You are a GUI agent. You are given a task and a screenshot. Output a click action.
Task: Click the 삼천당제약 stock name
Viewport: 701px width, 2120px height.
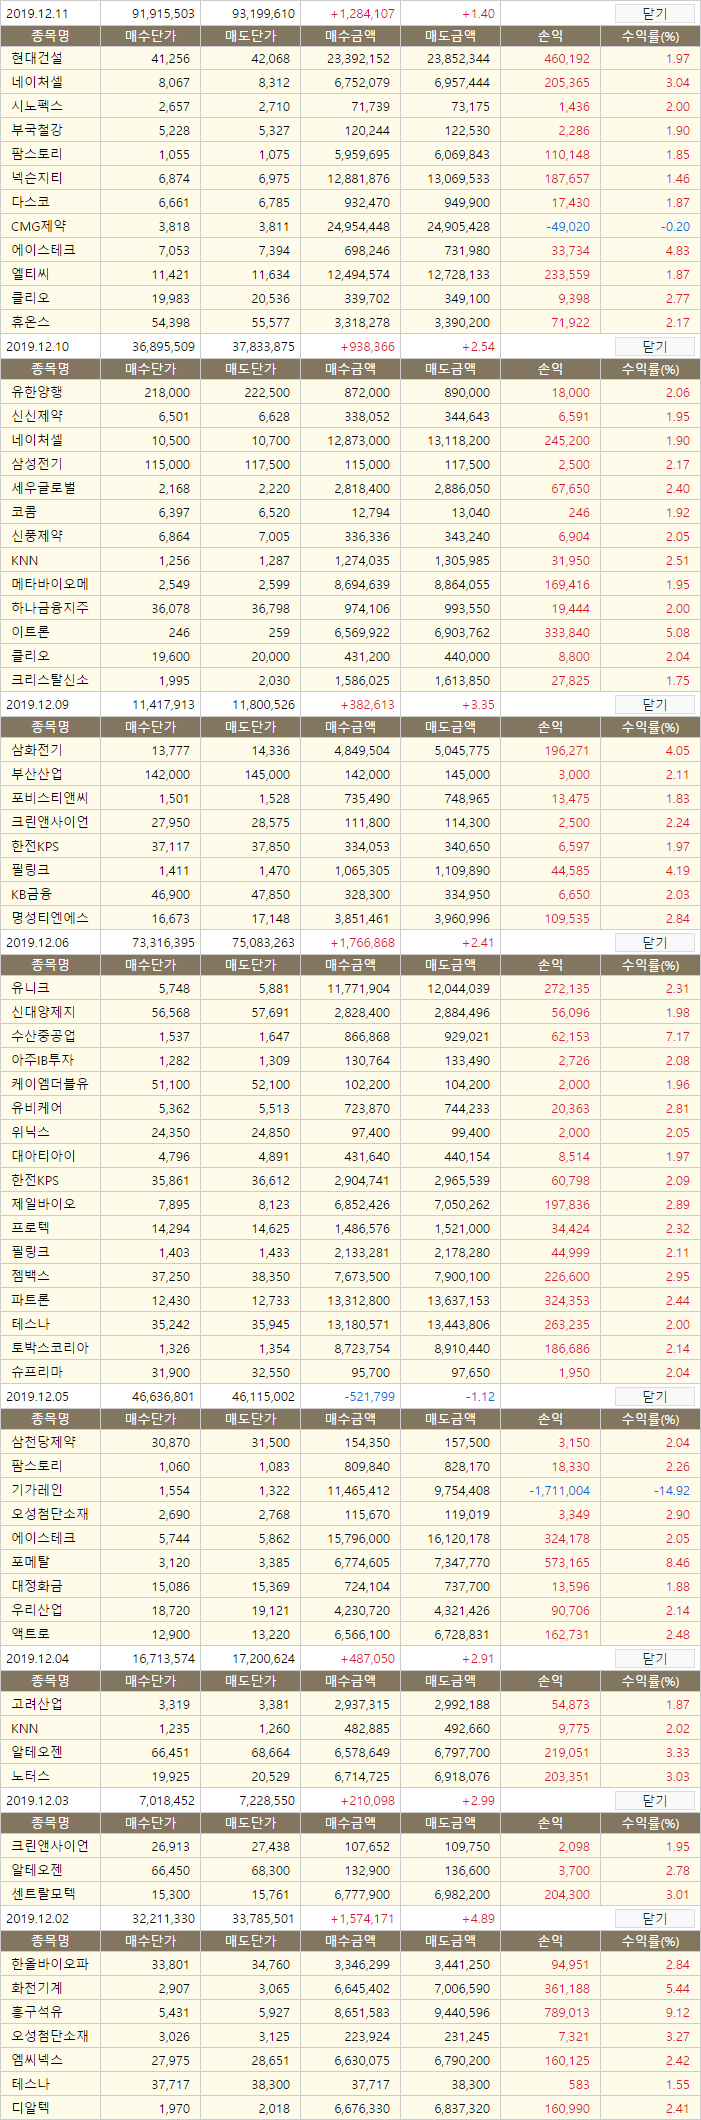click(x=43, y=1442)
